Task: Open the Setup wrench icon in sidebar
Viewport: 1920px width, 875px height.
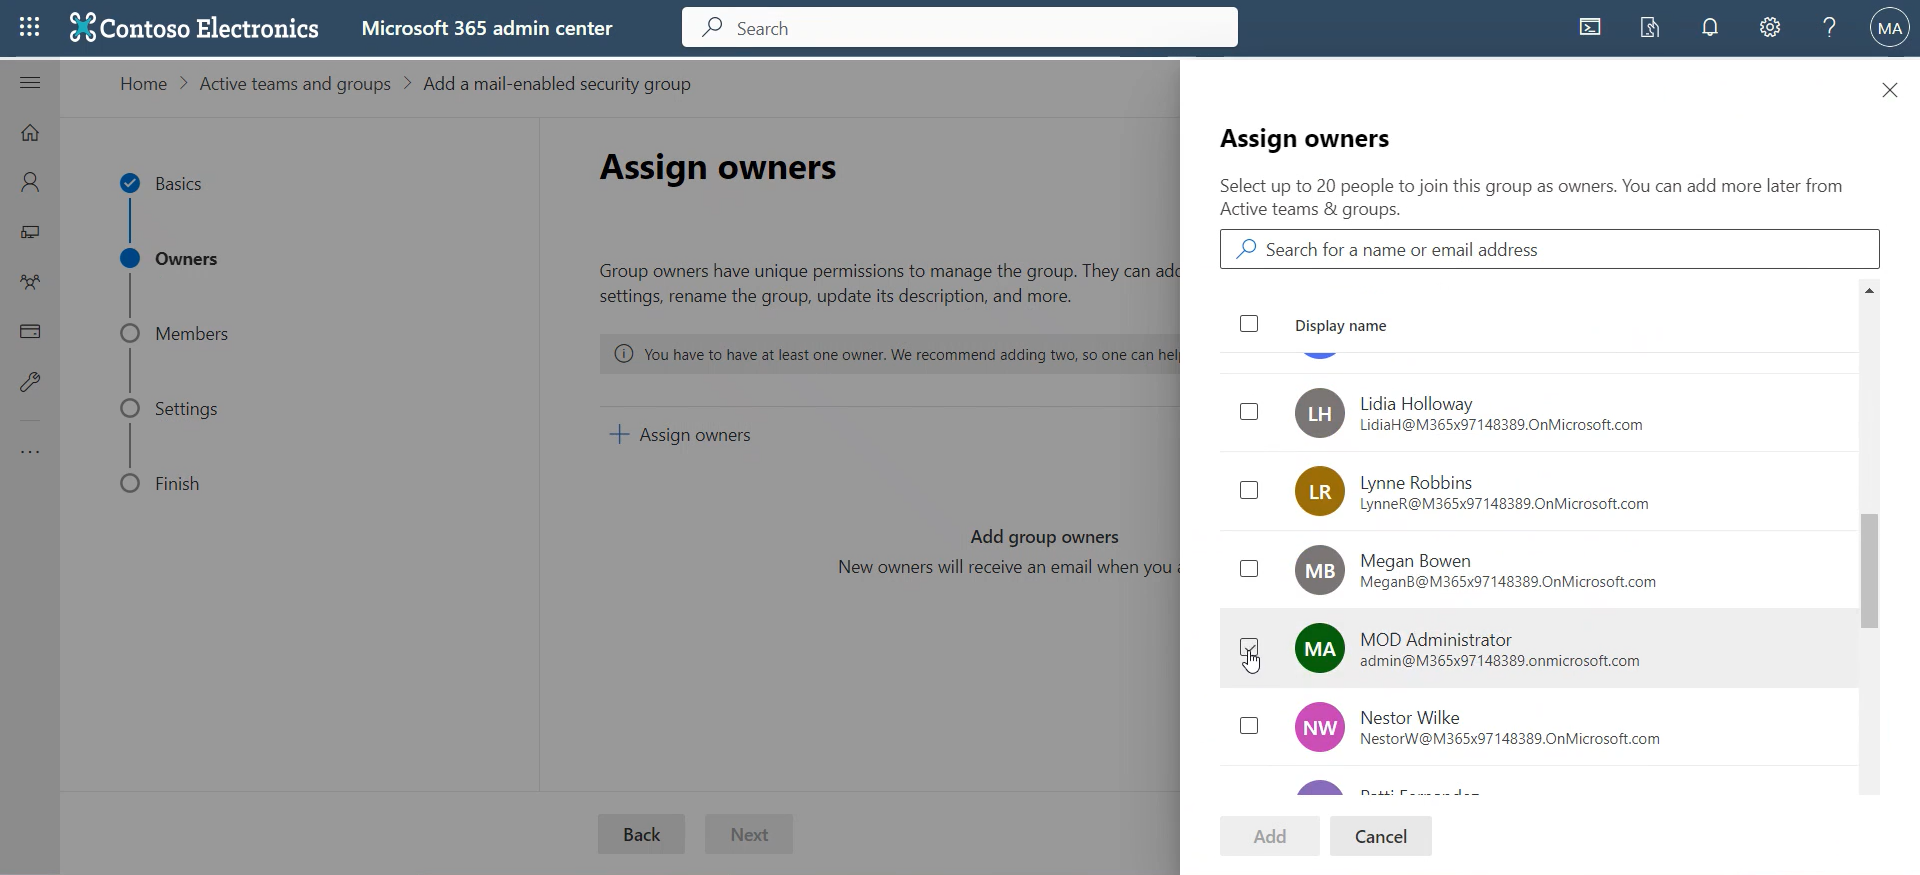Action: [30, 382]
